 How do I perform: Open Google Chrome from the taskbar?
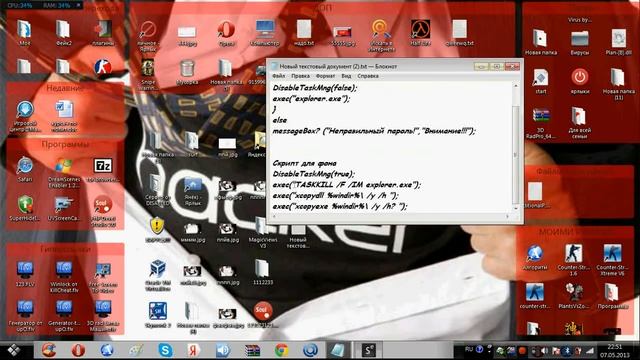pos(281,350)
